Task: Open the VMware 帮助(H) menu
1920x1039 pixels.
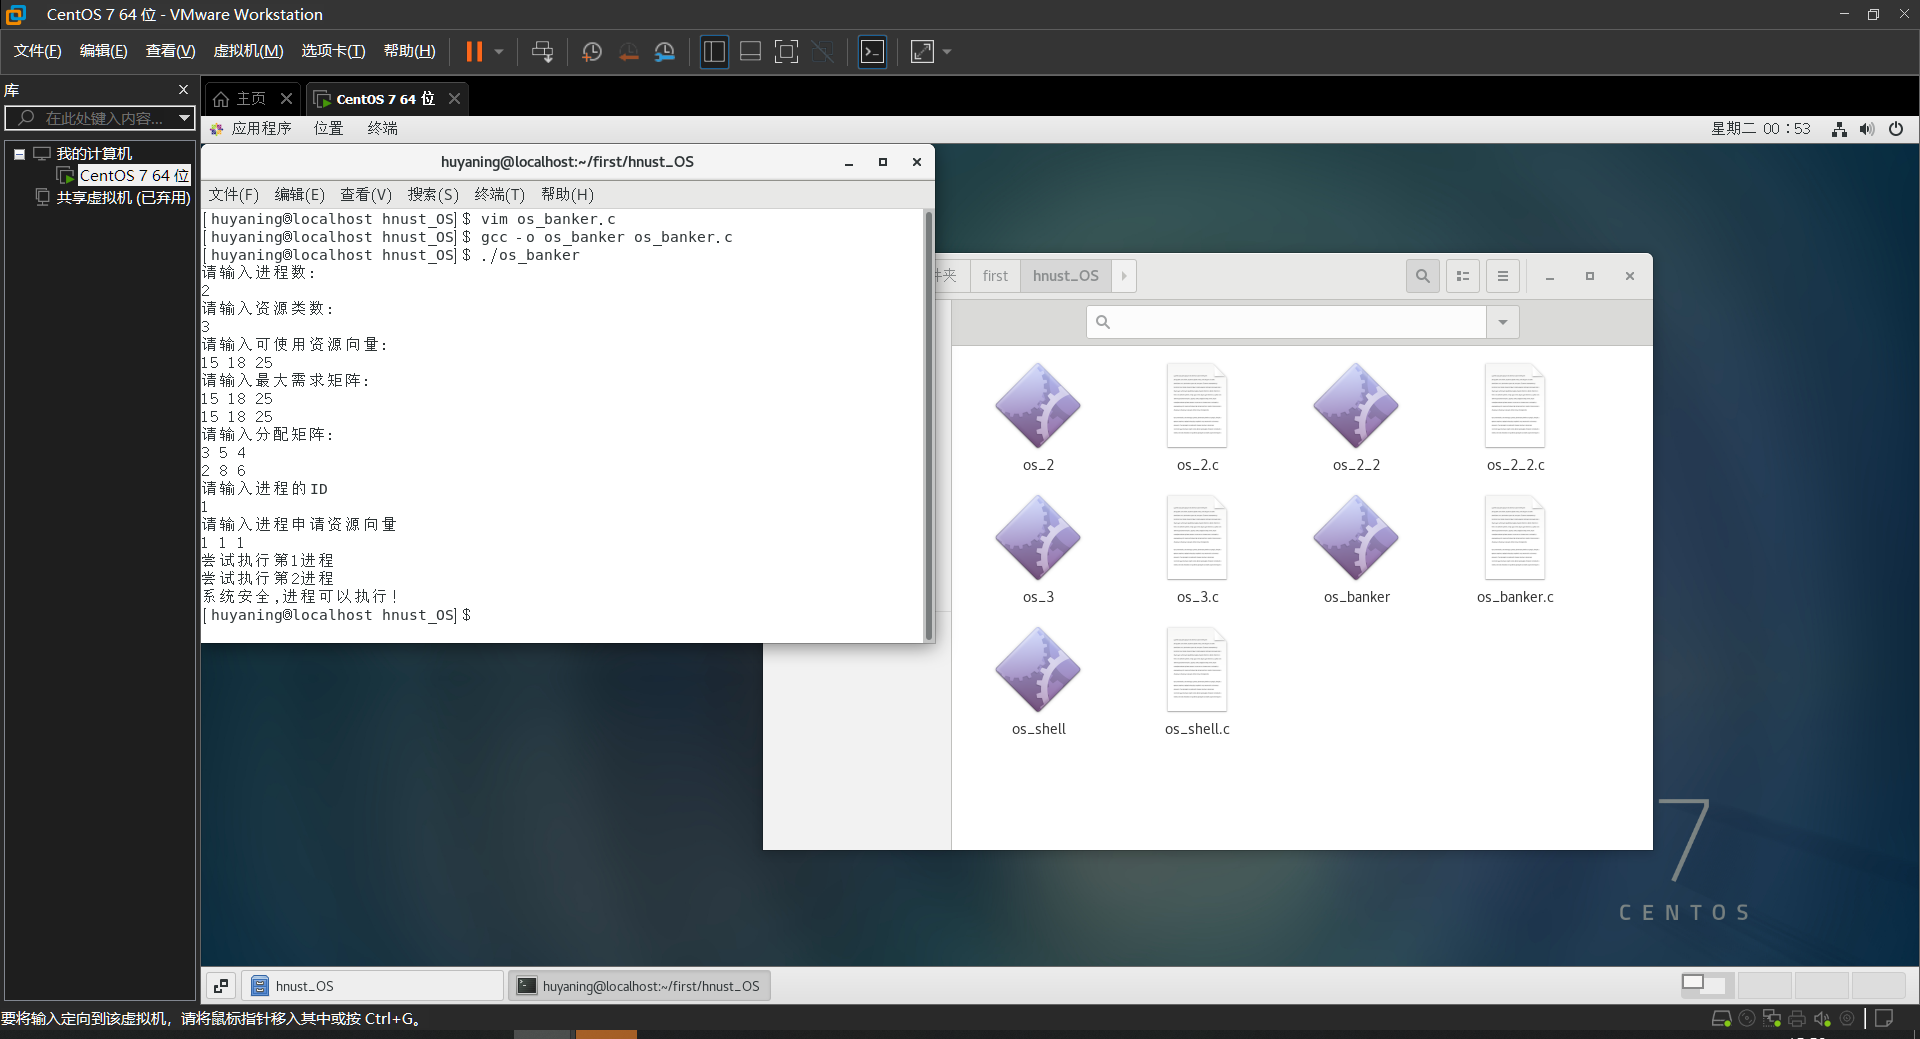Action: 410,51
